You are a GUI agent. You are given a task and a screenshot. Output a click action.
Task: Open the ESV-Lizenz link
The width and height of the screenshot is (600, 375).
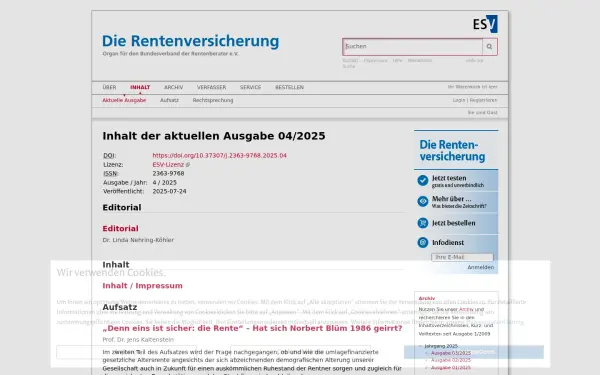coord(168,165)
